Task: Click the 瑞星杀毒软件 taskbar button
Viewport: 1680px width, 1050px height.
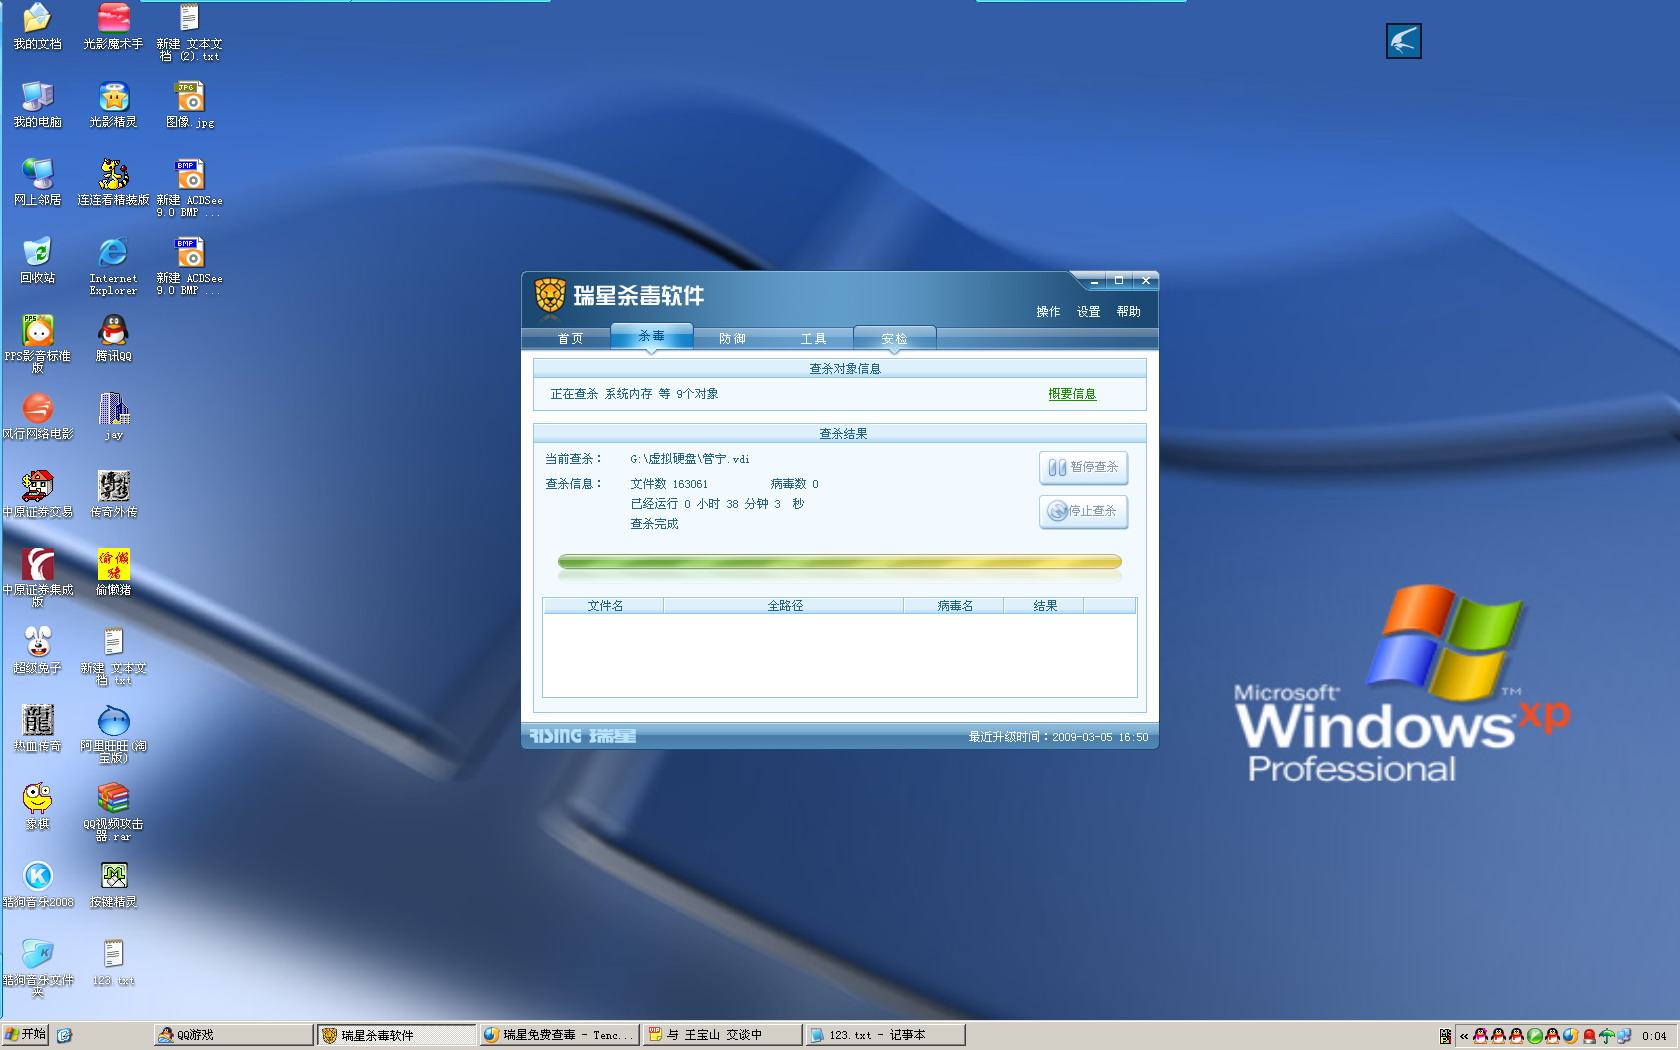Action: [397, 1035]
